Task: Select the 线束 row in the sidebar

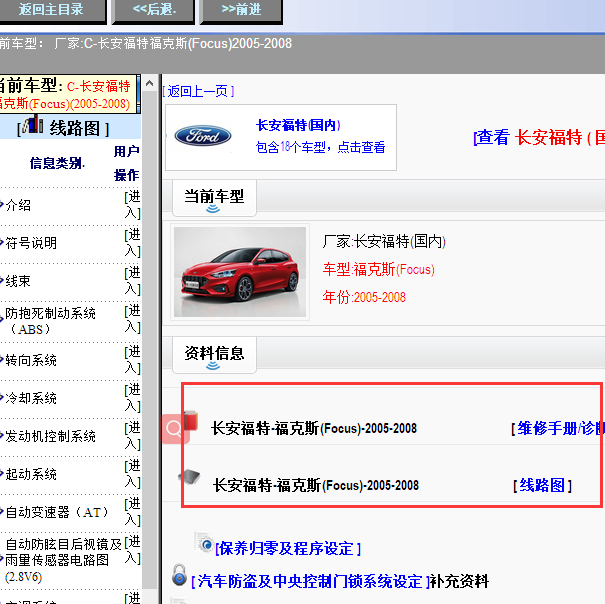Action: (x=18, y=281)
